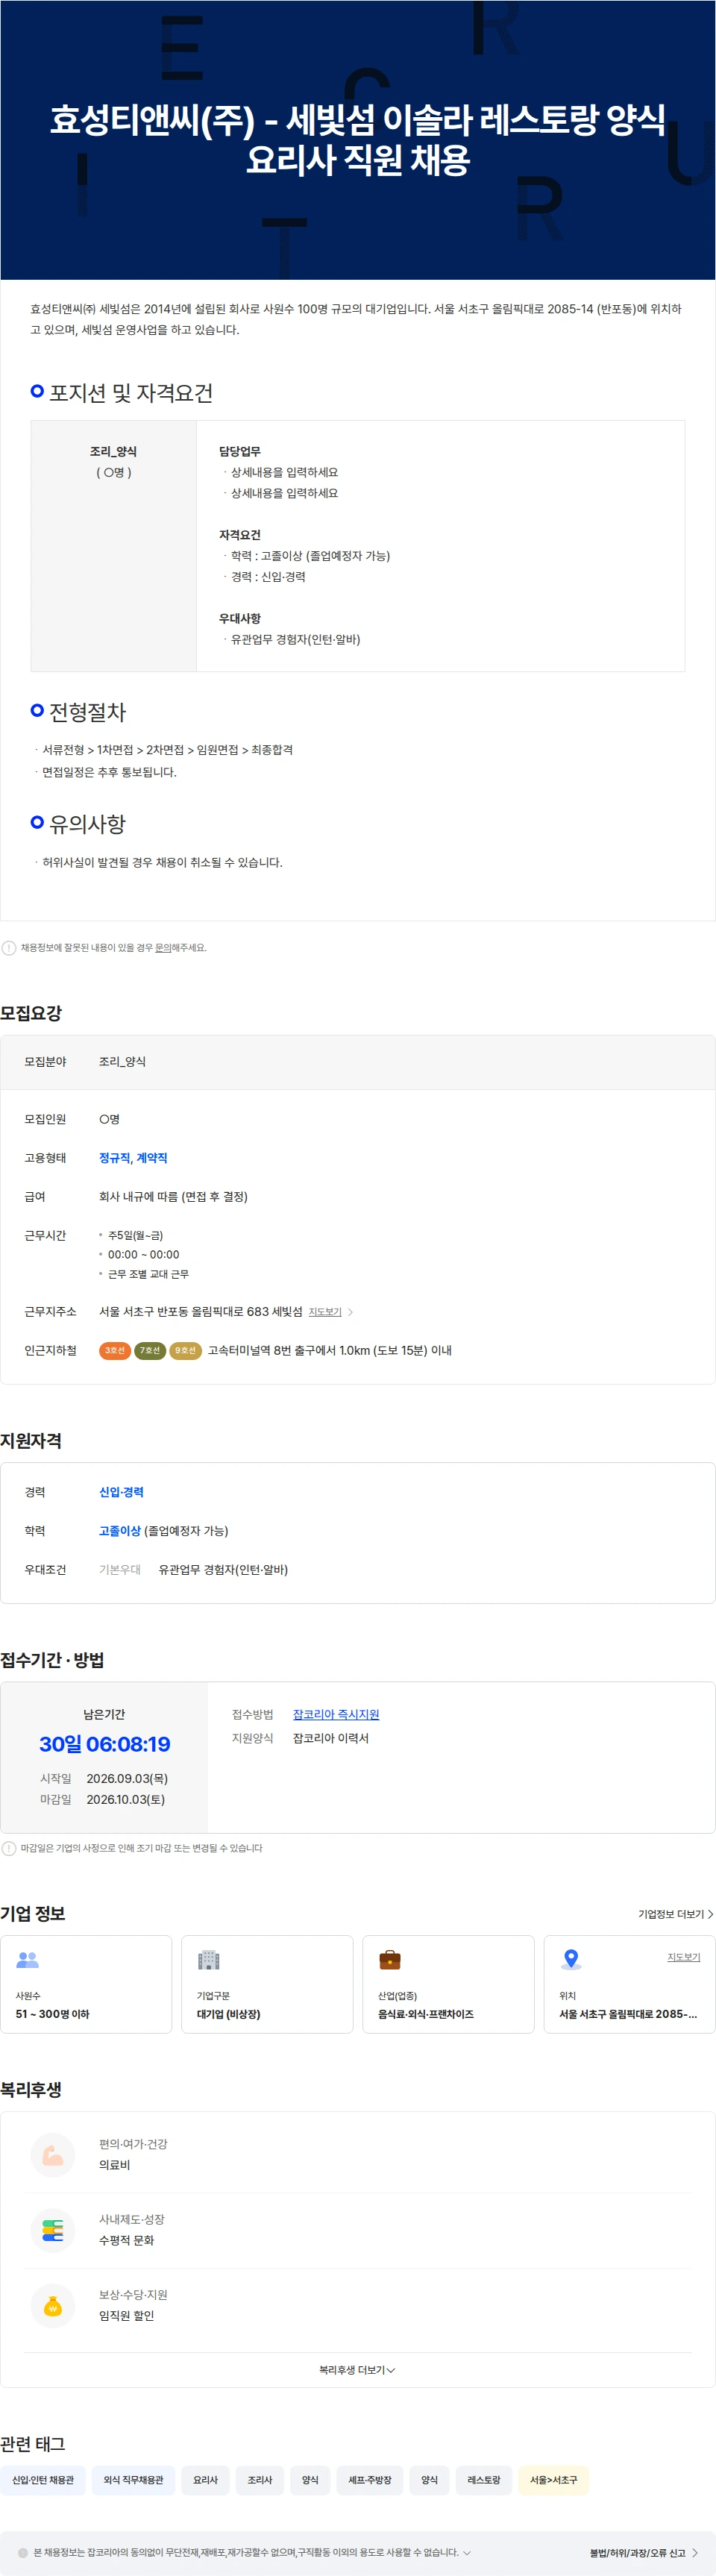Expand 복리후생 더보기
The width and height of the screenshot is (716, 2576).
tap(357, 2370)
